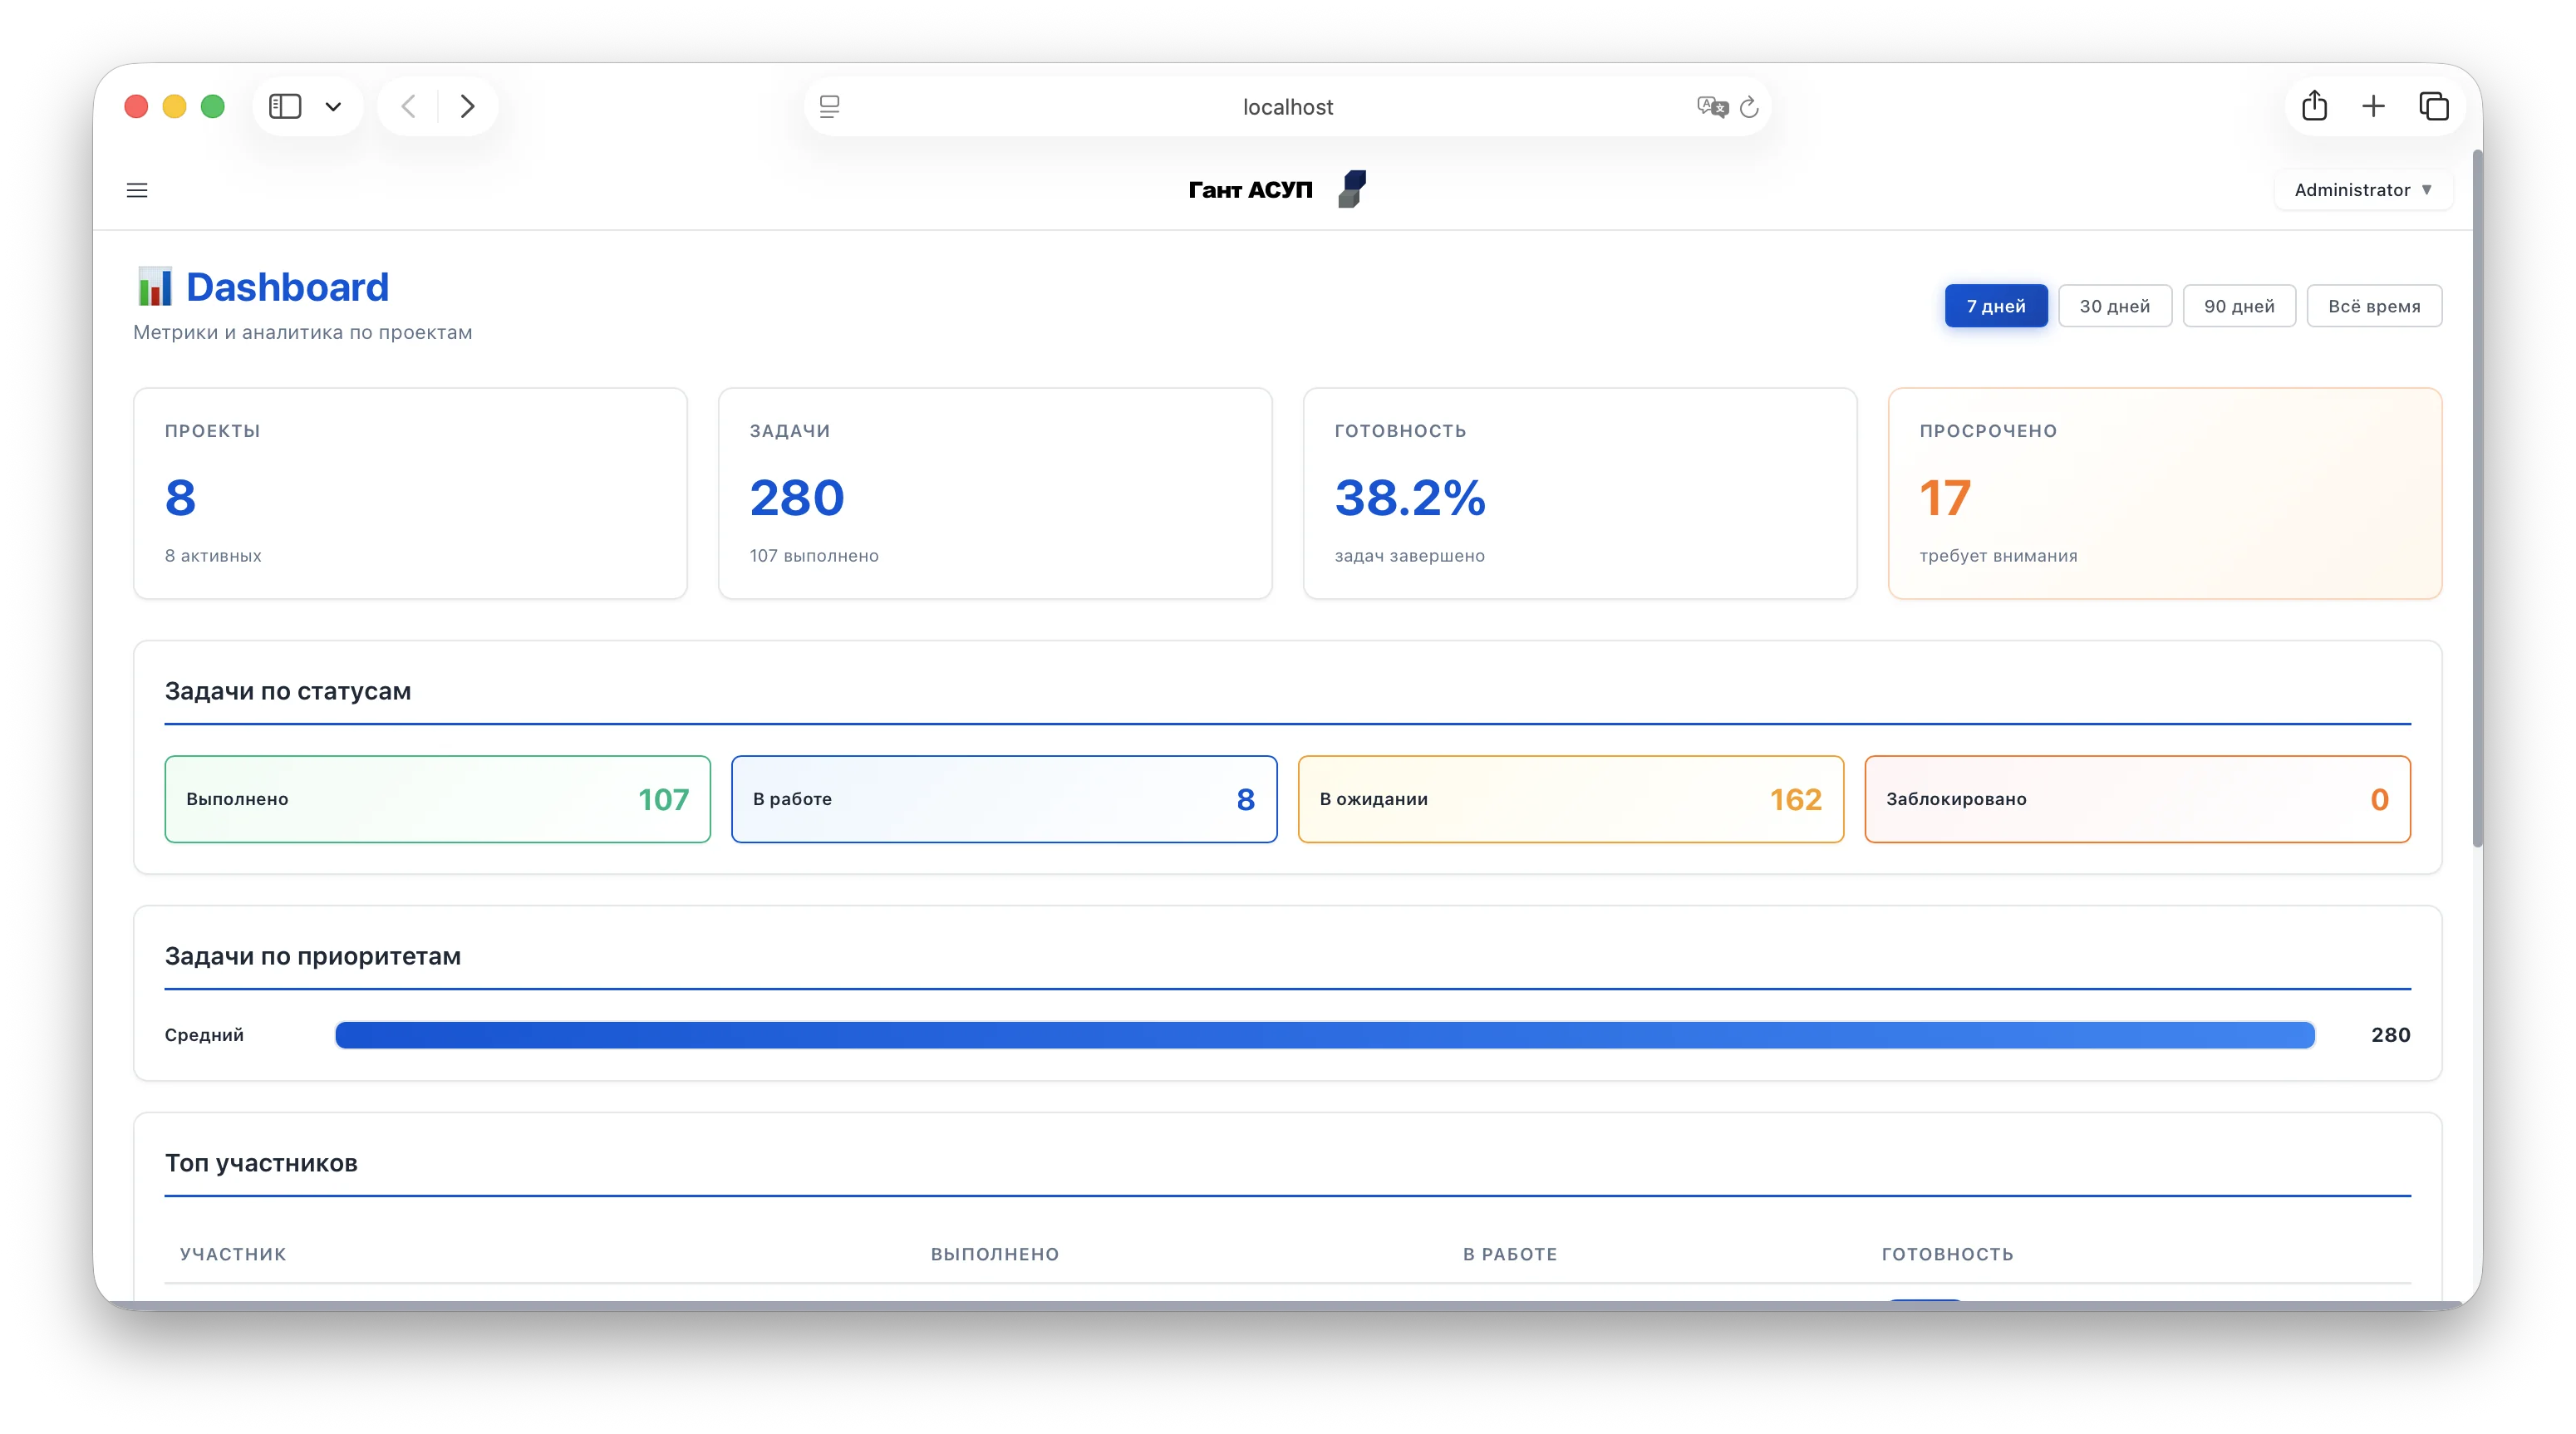Open sidebar options chevron dropdown
Screen dimensions: 2576x1434
click(x=333, y=106)
